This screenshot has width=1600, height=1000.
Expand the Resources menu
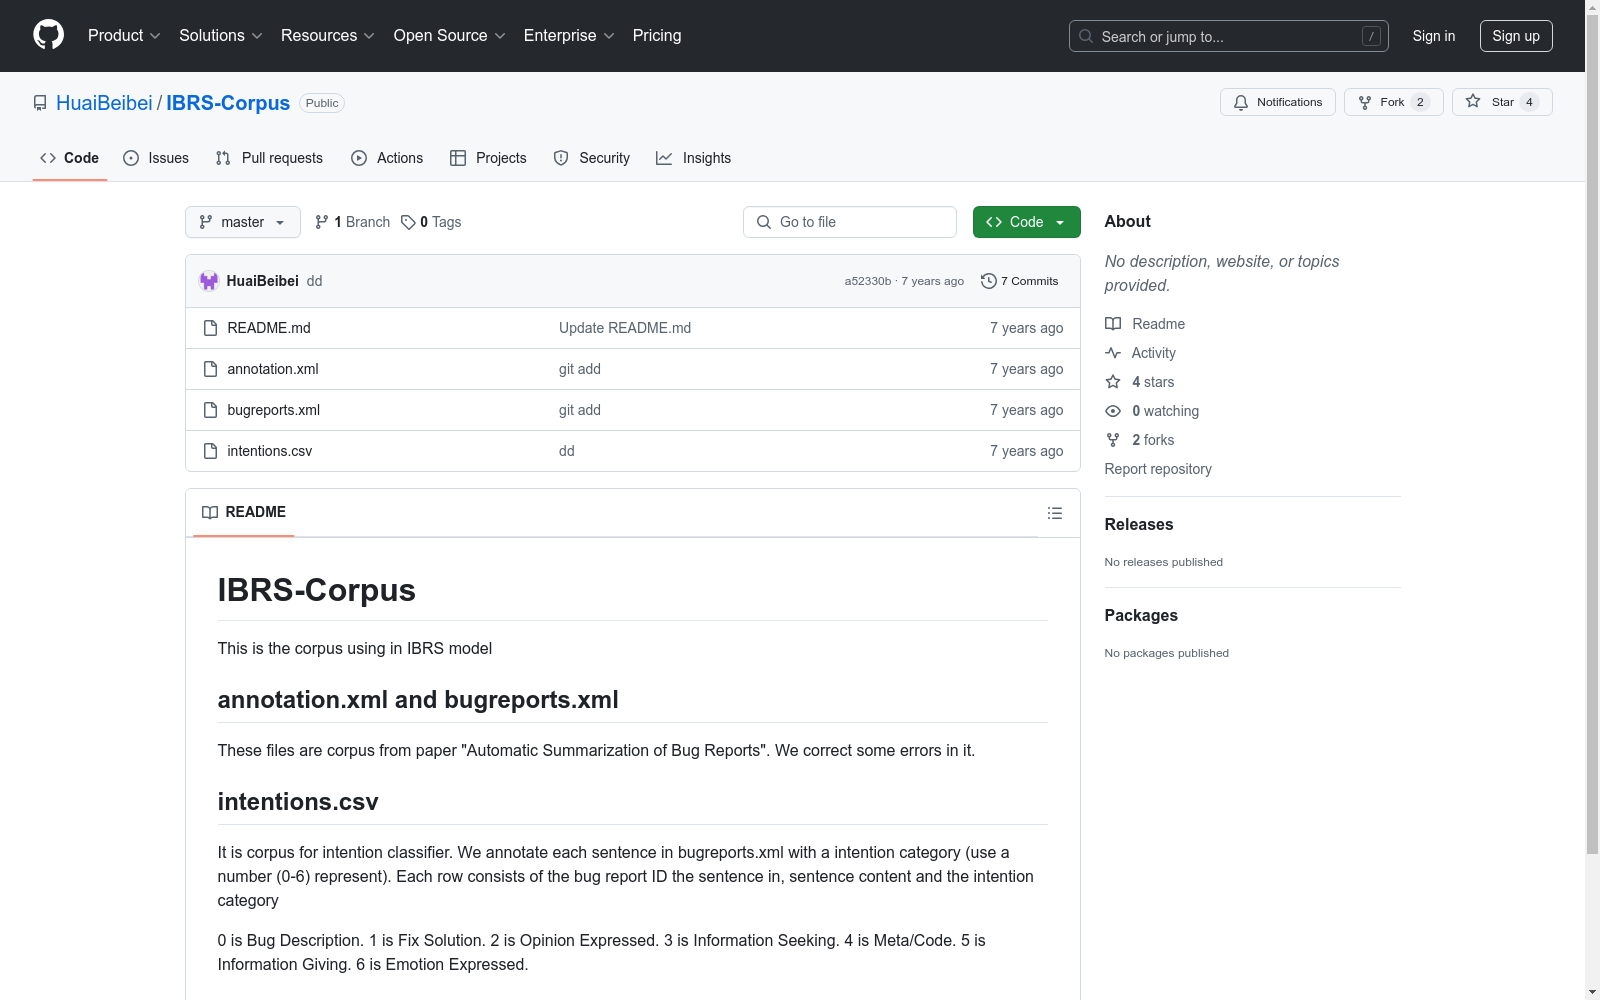328,36
